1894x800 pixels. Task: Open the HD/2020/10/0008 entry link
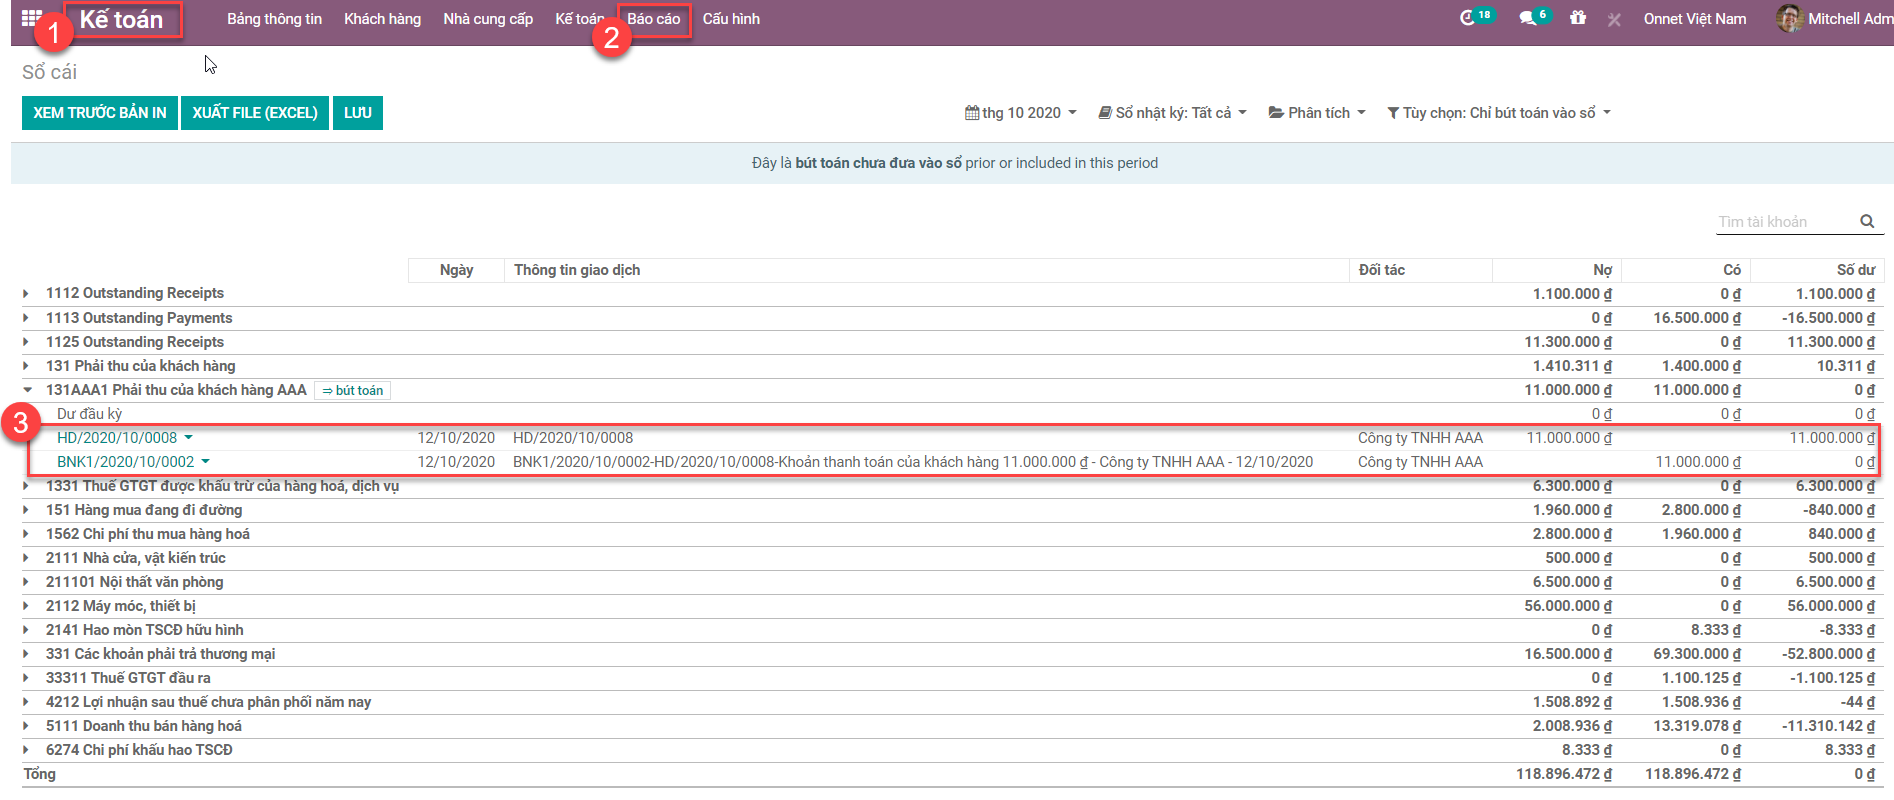[x=117, y=438]
